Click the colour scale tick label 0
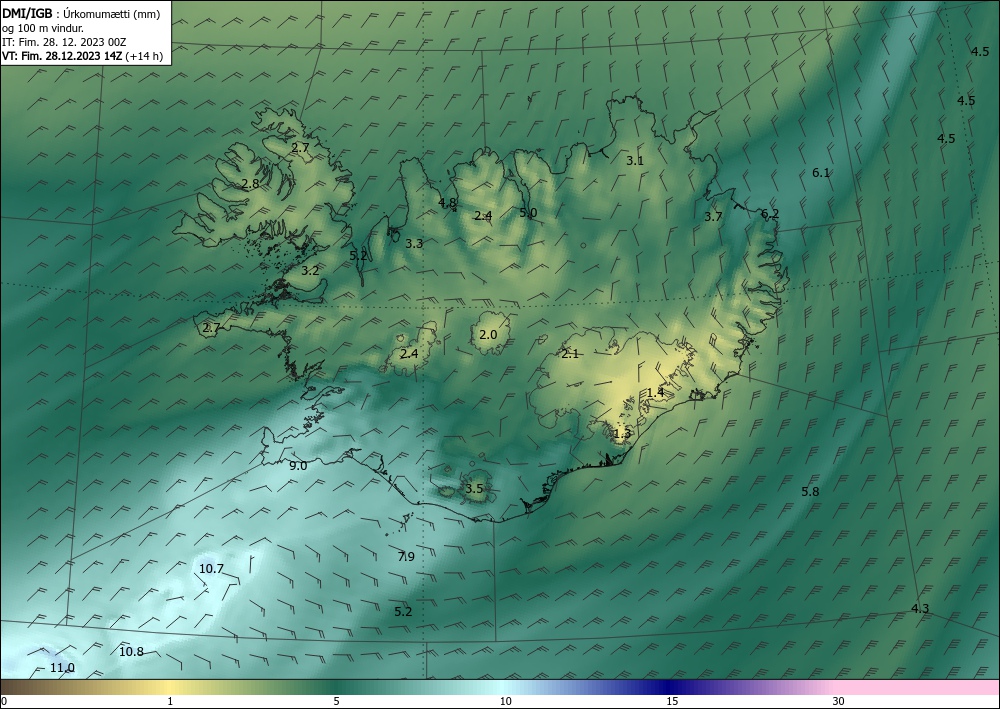The height and width of the screenshot is (709, 1000). pyautogui.click(x=4, y=701)
